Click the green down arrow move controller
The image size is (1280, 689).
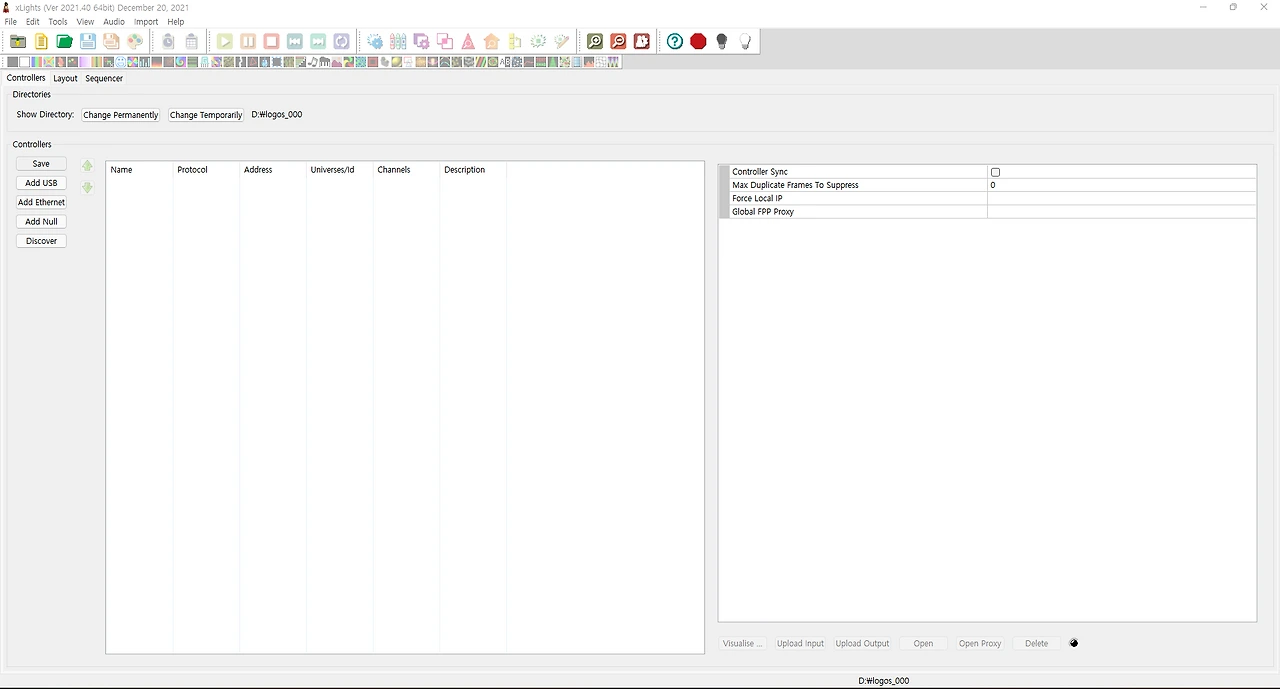tap(88, 187)
